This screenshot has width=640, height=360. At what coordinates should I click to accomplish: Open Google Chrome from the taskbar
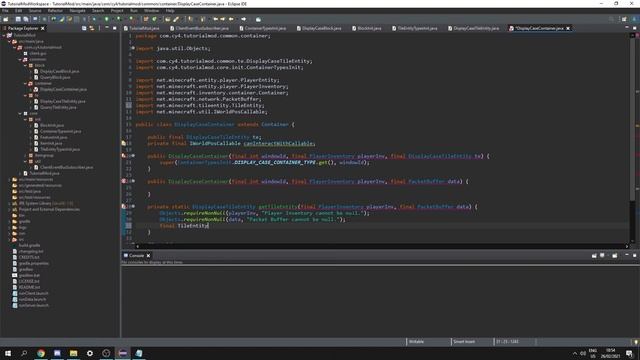click(41, 353)
